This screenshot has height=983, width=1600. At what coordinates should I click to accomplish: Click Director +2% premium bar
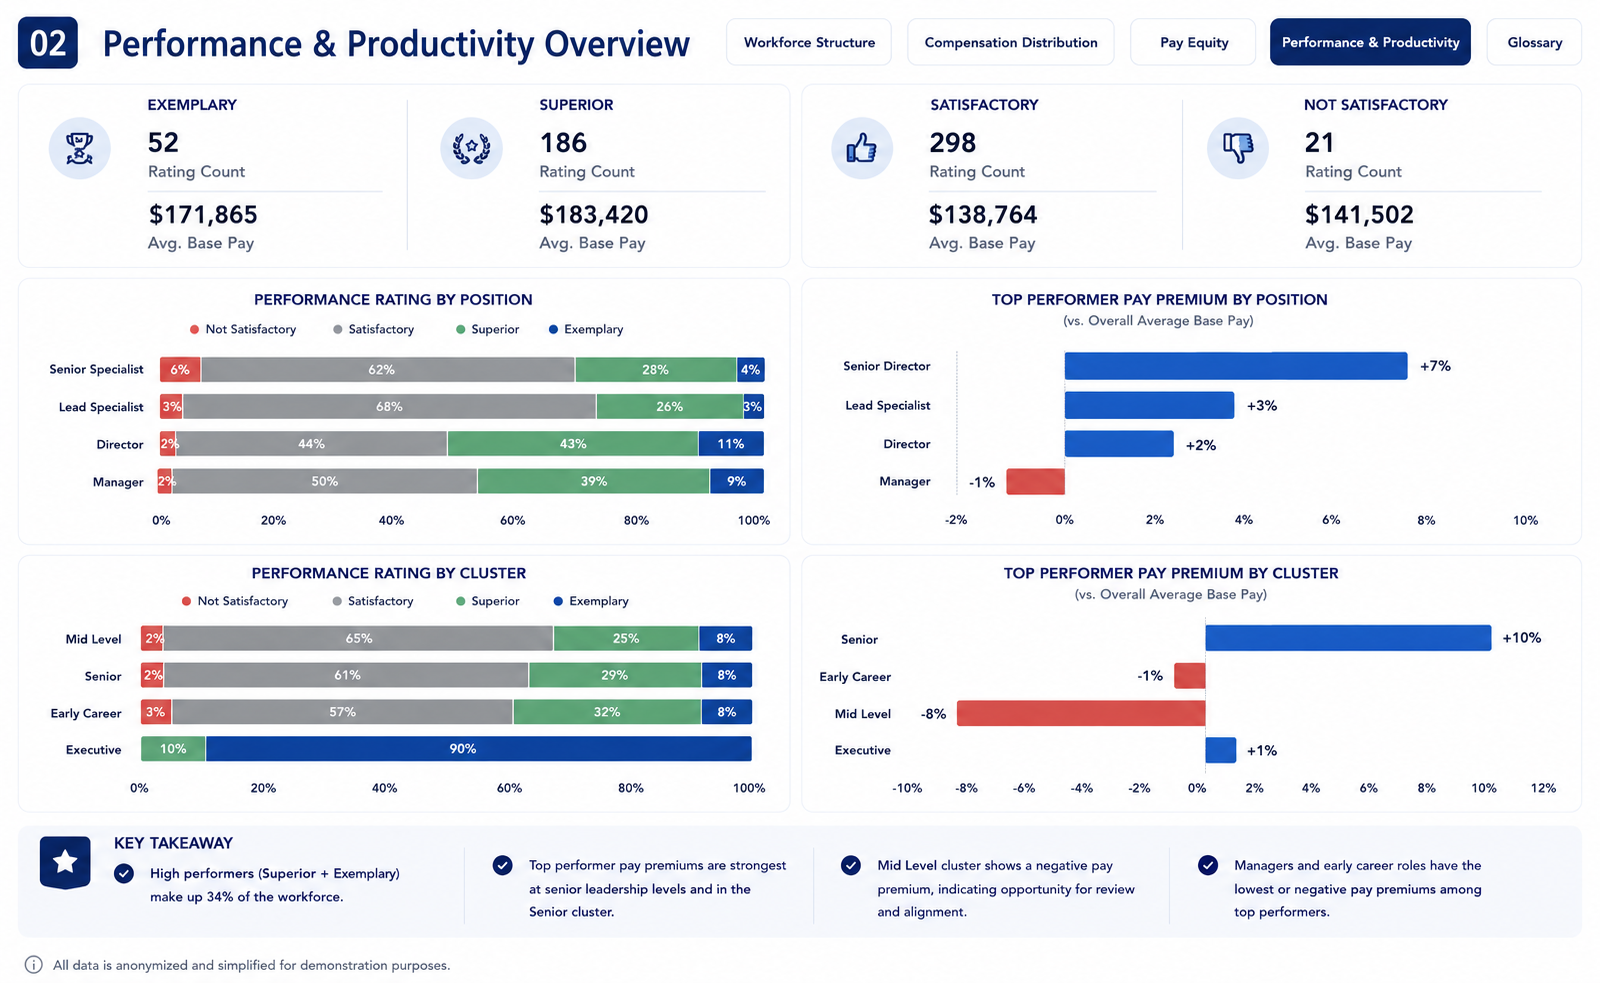pos(1119,444)
